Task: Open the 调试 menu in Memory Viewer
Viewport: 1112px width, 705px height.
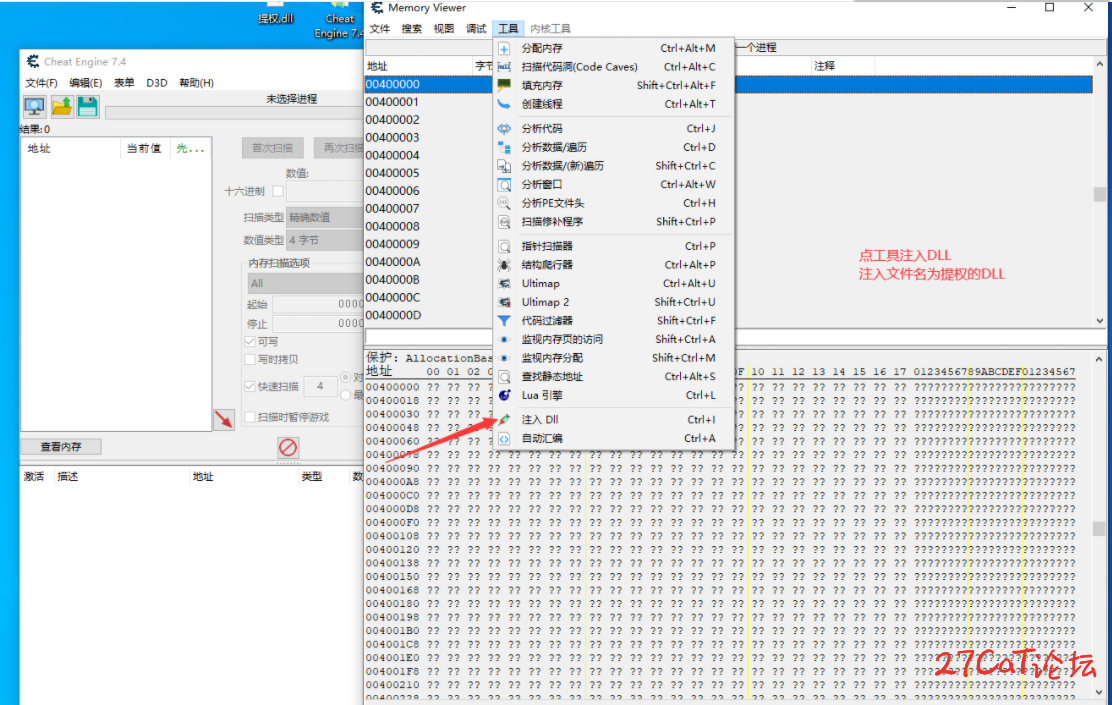Action: 476,28
